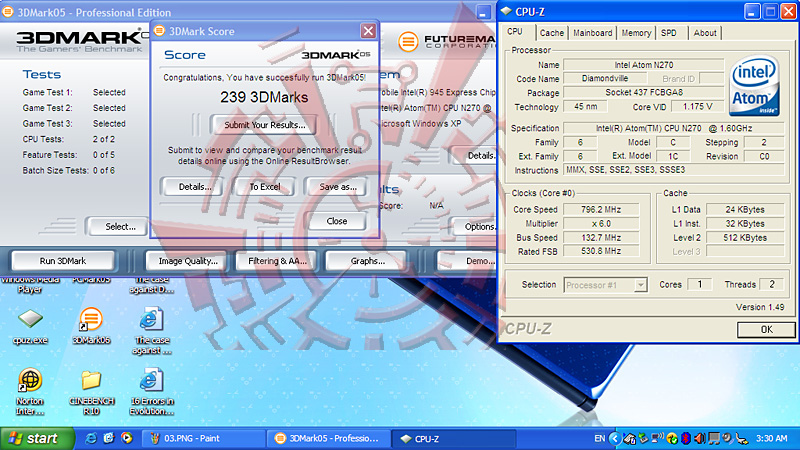Image resolution: width=800 pixels, height=450 pixels.
Task: Switch to the Memory tab in CPU-Z
Action: [x=636, y=33]
